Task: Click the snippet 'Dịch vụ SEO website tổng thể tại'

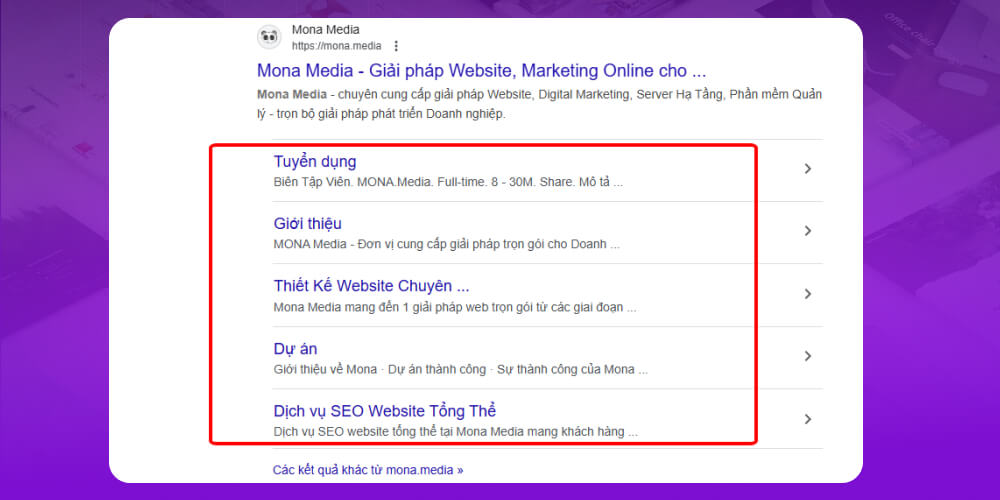Action: [x=455, y=432]
